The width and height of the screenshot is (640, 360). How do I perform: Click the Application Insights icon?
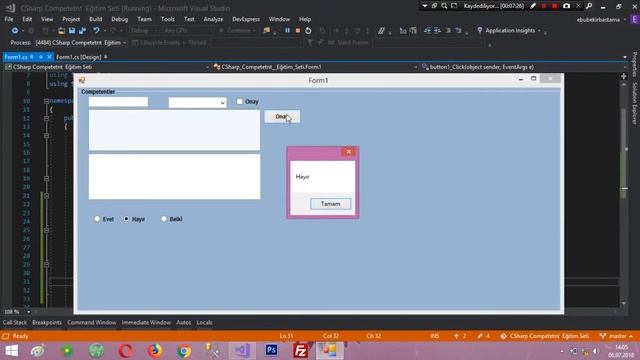(x=480, y=30)
